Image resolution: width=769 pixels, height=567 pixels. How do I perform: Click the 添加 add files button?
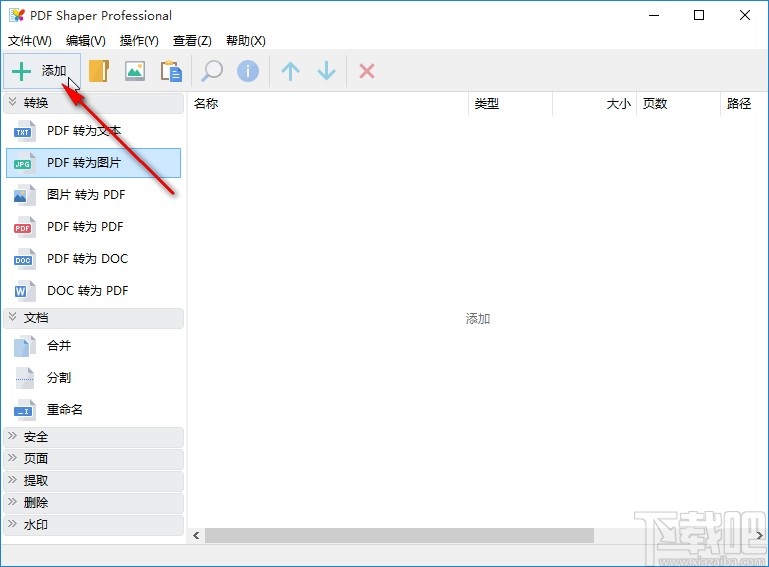click(x=42, y=71)
